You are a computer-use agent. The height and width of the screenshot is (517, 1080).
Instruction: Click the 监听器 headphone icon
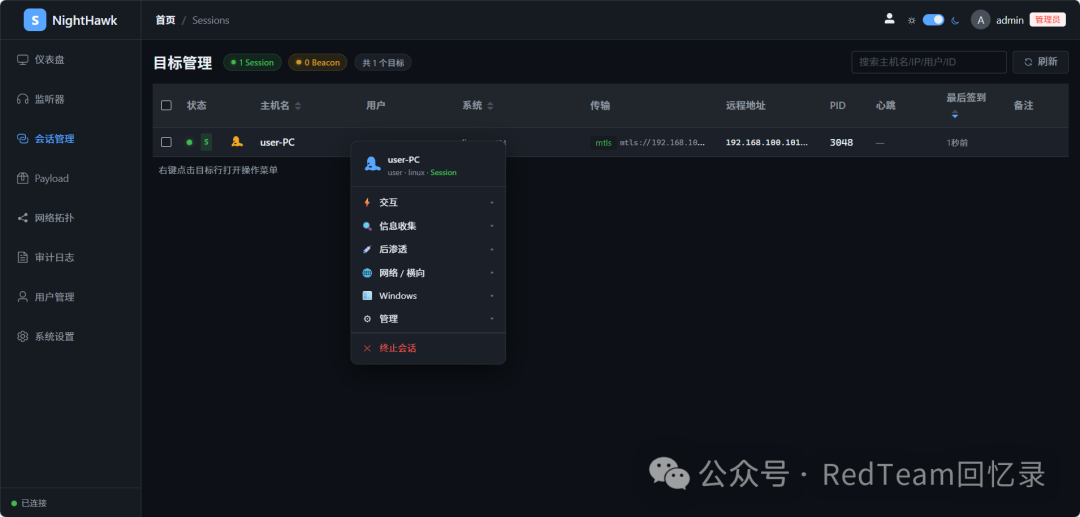[x=23, y=99]
